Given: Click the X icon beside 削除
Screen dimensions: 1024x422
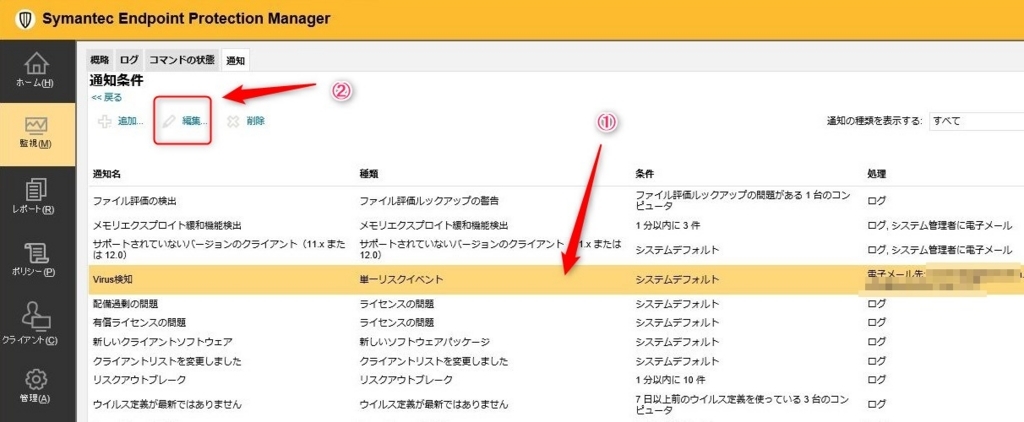Looking at the screenshot, I should click(x=233, y=121).
